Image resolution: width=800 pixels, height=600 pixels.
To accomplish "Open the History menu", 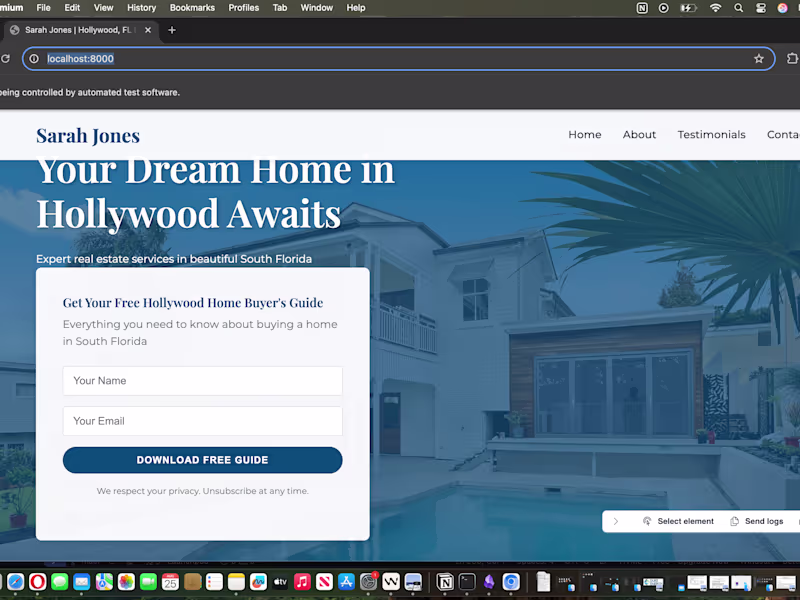I will point(141,8).
